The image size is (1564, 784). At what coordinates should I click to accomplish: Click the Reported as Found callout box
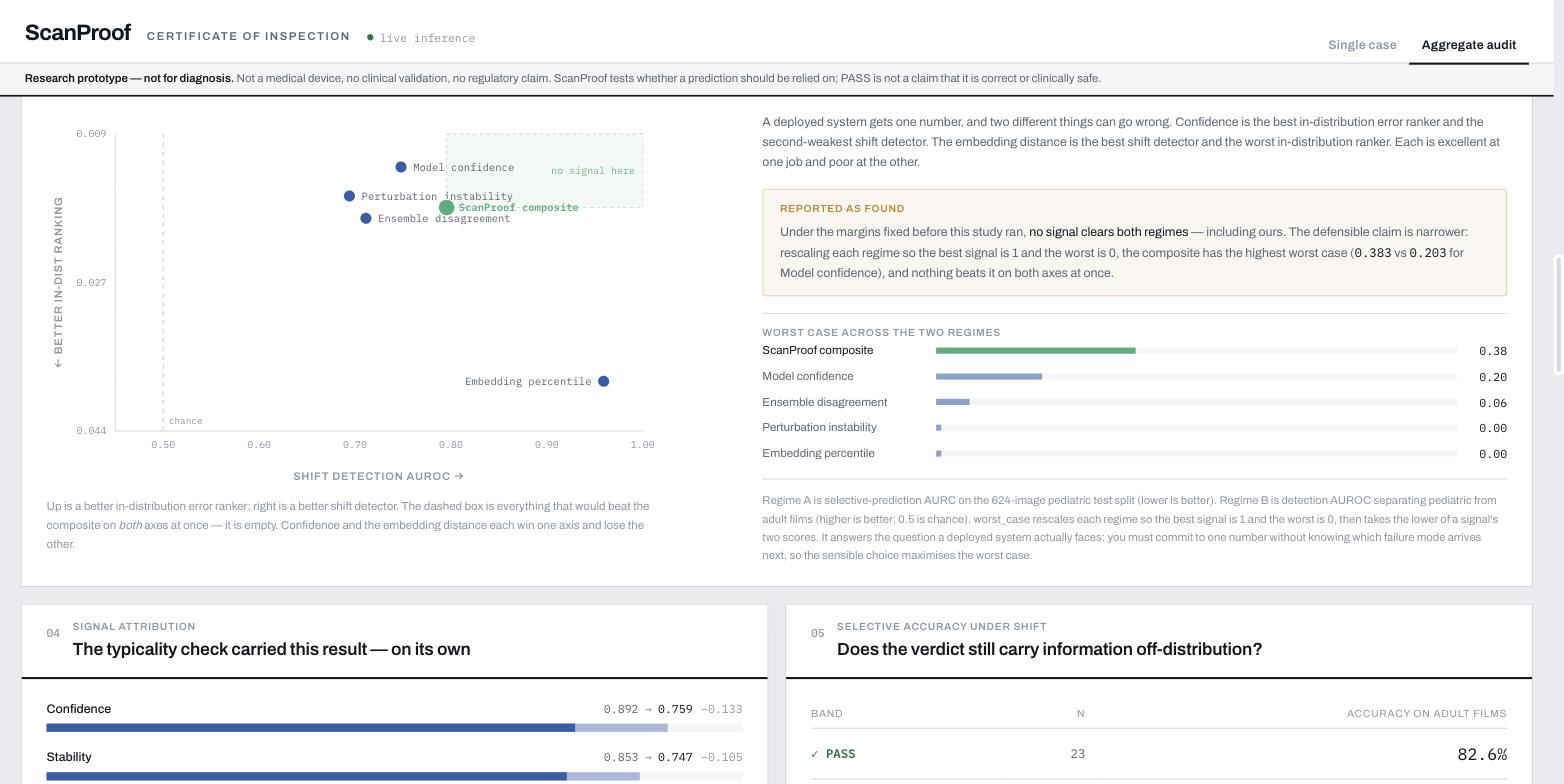[1134, 243]
